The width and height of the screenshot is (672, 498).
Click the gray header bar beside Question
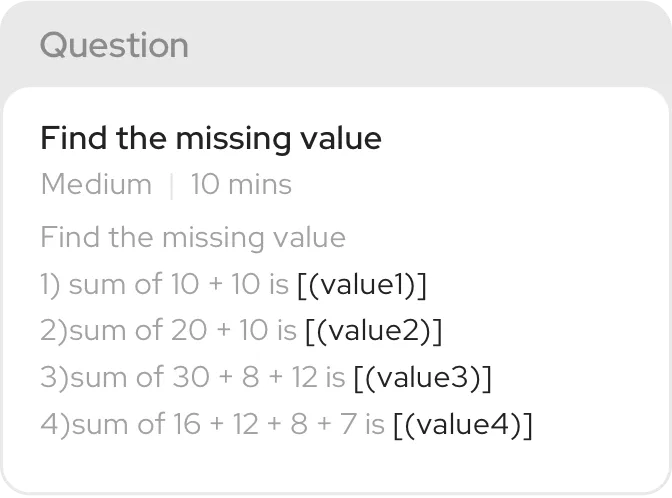coord(429,45)
